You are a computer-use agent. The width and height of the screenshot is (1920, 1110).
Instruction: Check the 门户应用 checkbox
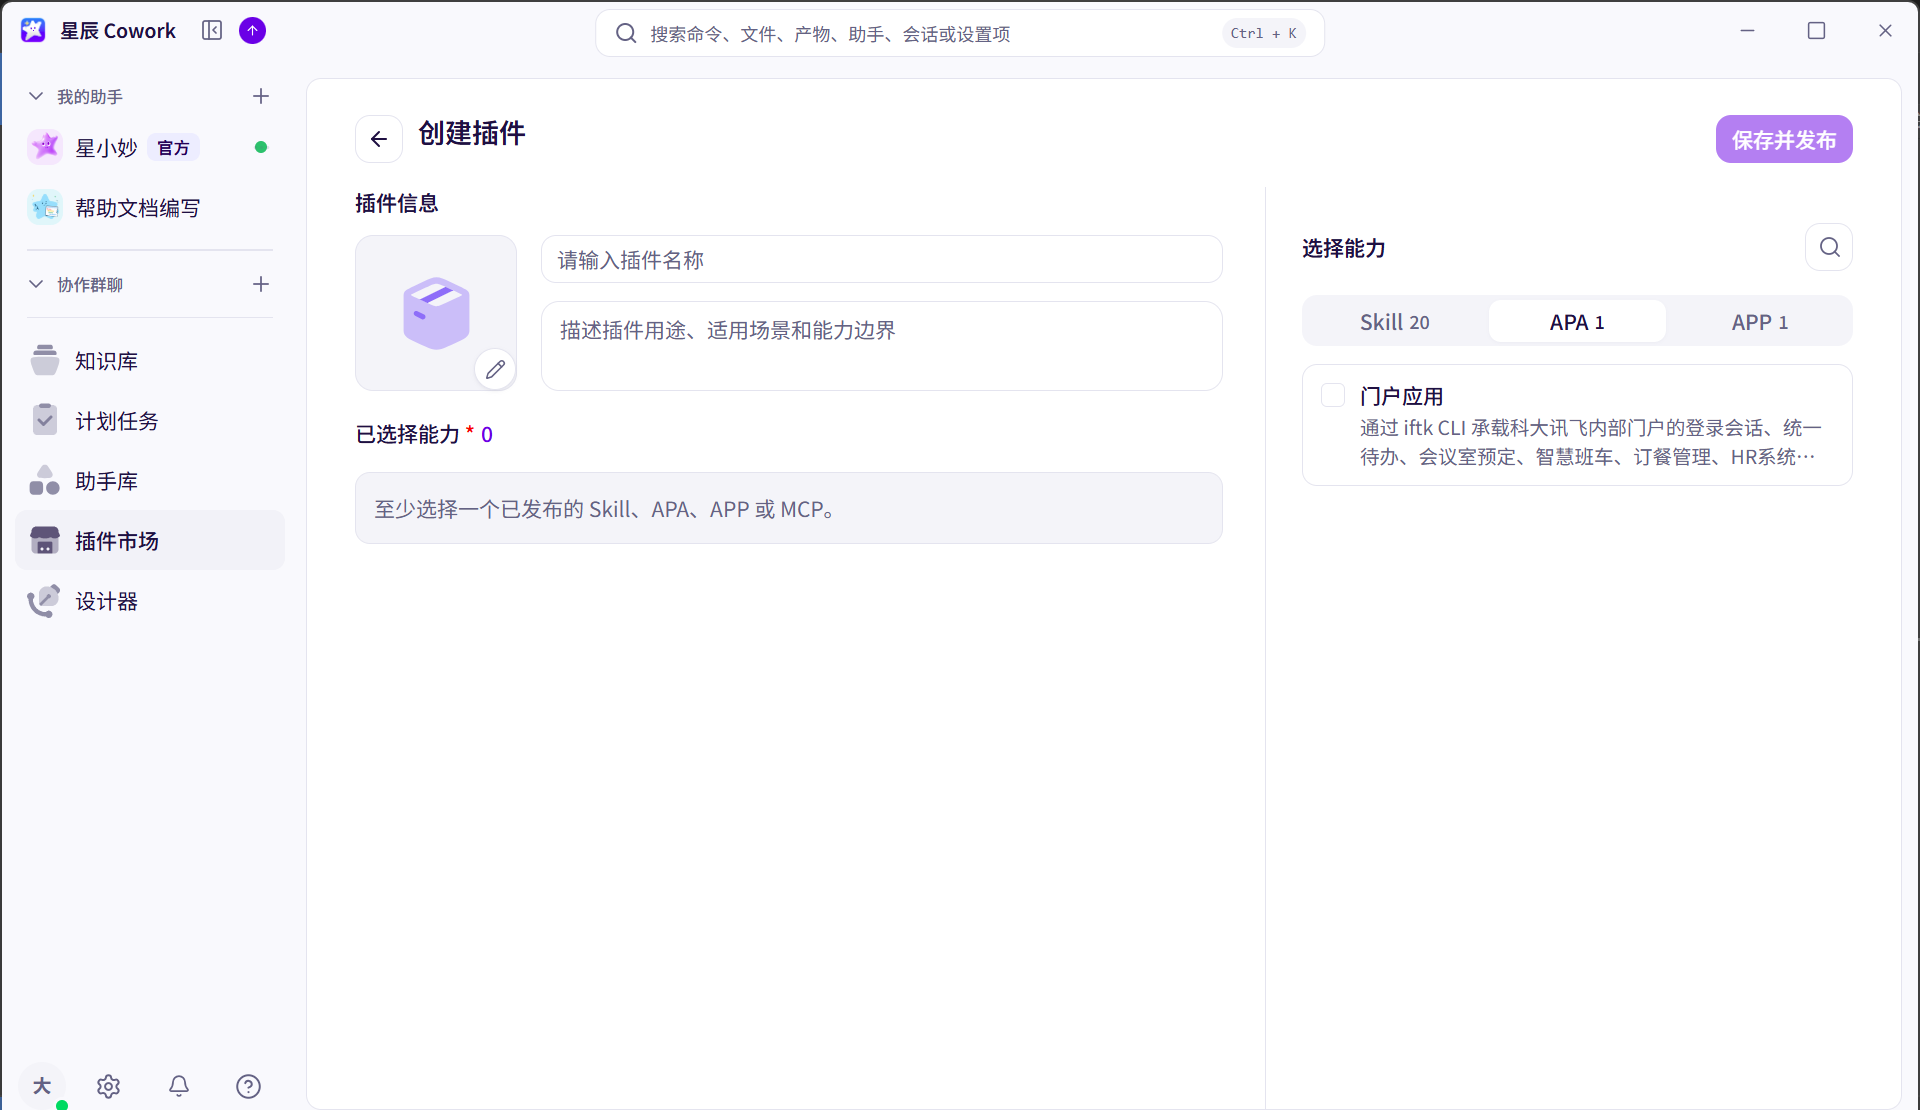1333,395
